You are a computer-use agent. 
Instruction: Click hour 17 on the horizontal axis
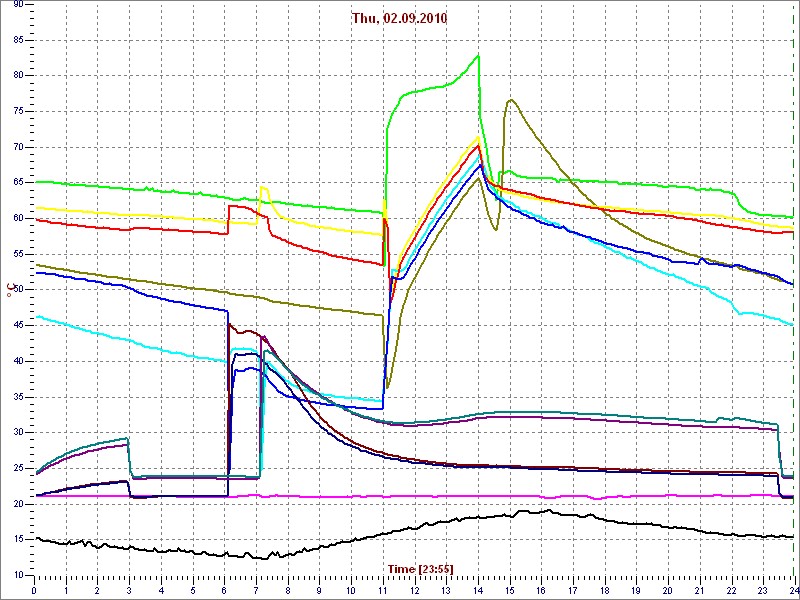572,590
